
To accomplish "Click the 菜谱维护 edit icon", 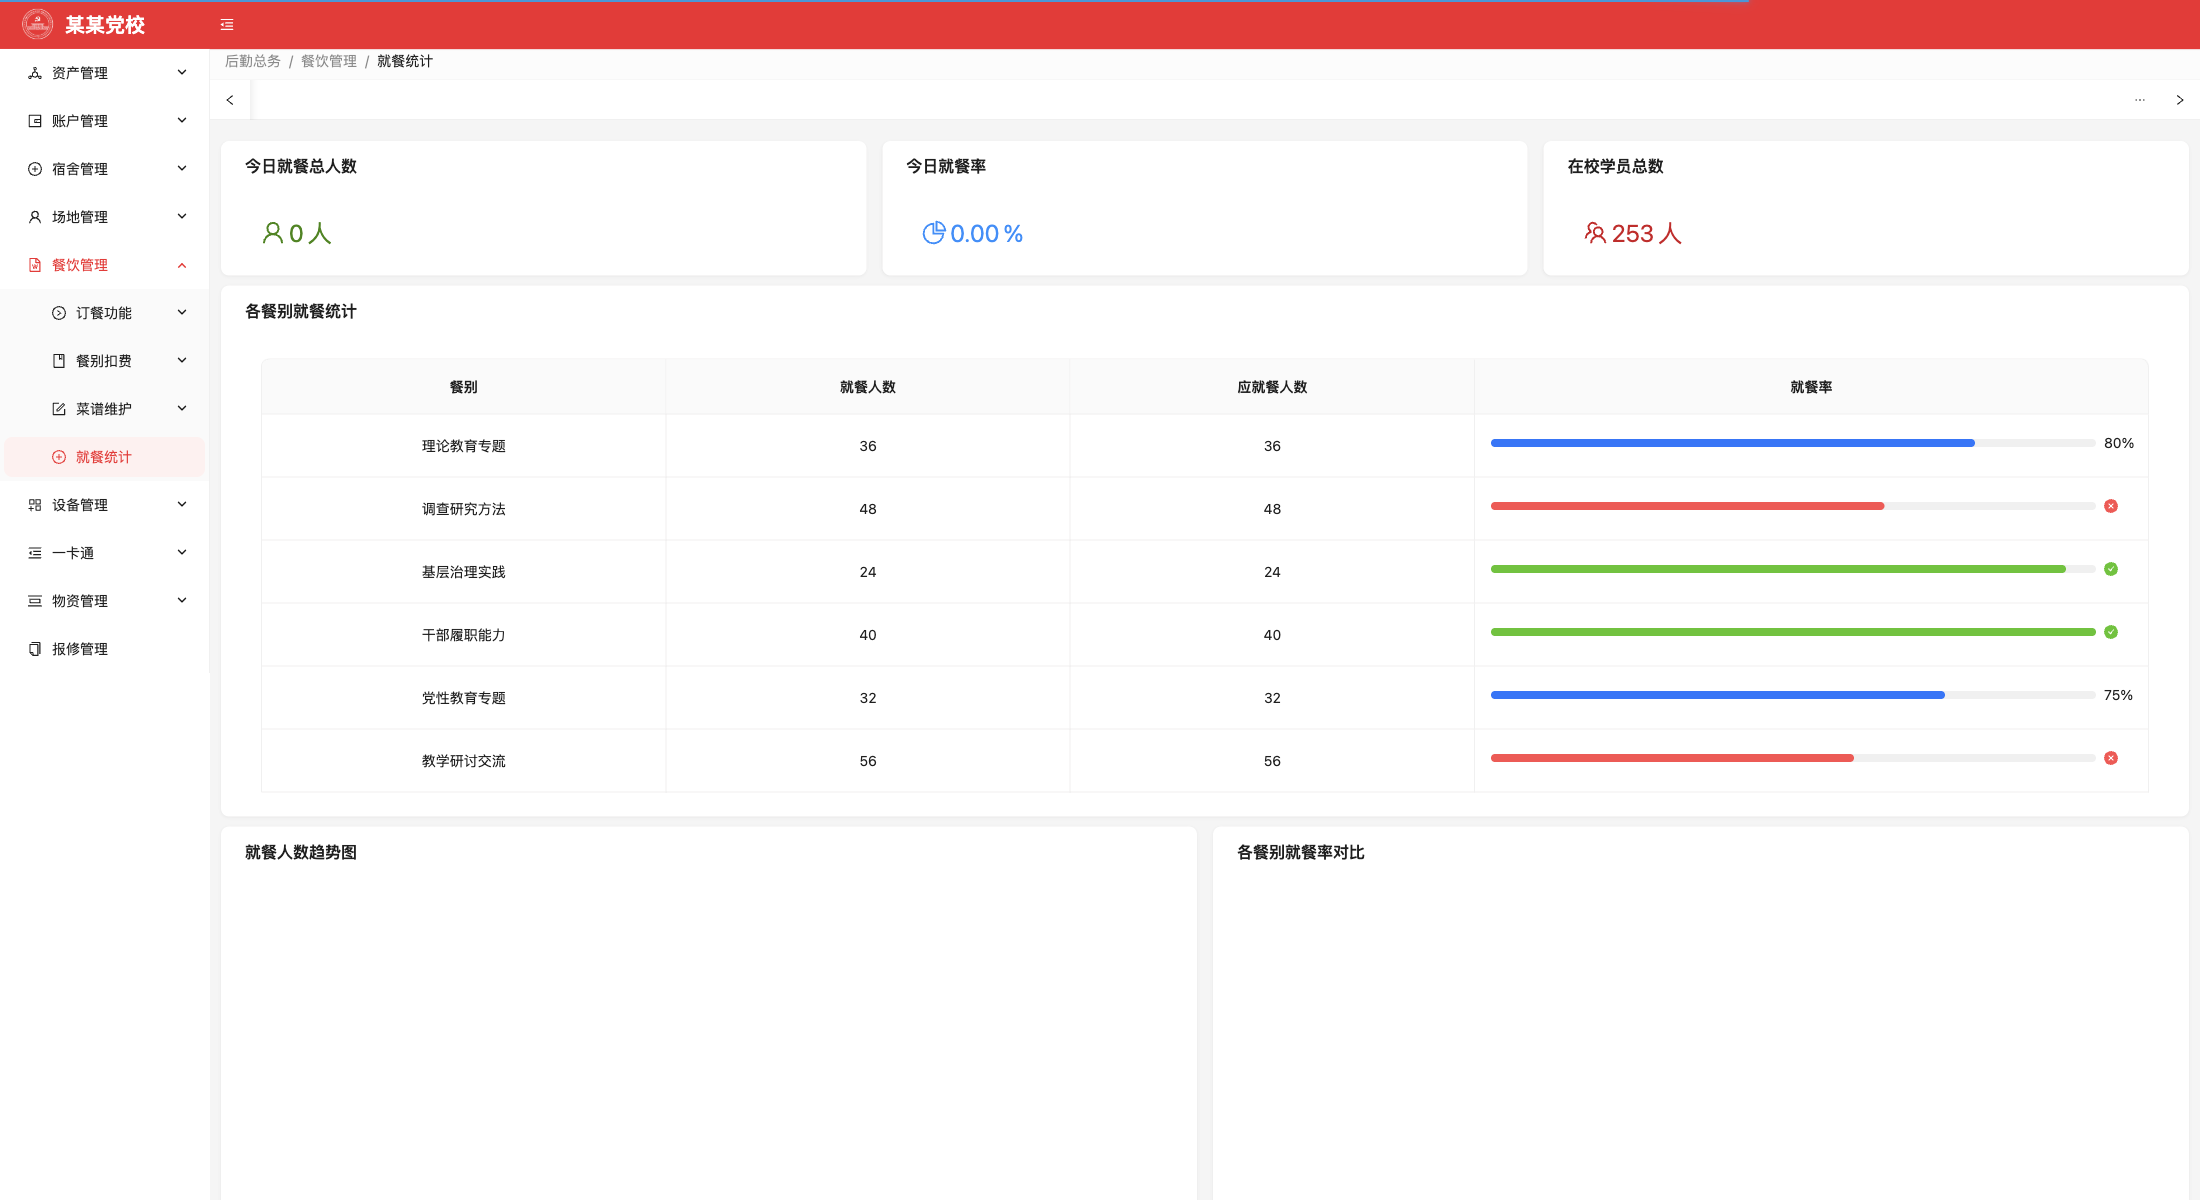I will [x=59, y=409].
